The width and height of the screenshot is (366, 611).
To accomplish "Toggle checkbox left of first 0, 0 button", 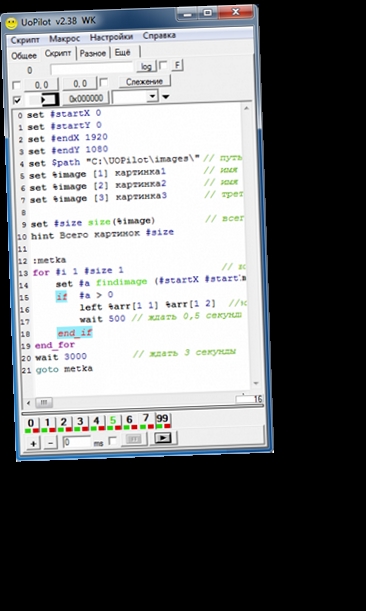I will [16, 85].
